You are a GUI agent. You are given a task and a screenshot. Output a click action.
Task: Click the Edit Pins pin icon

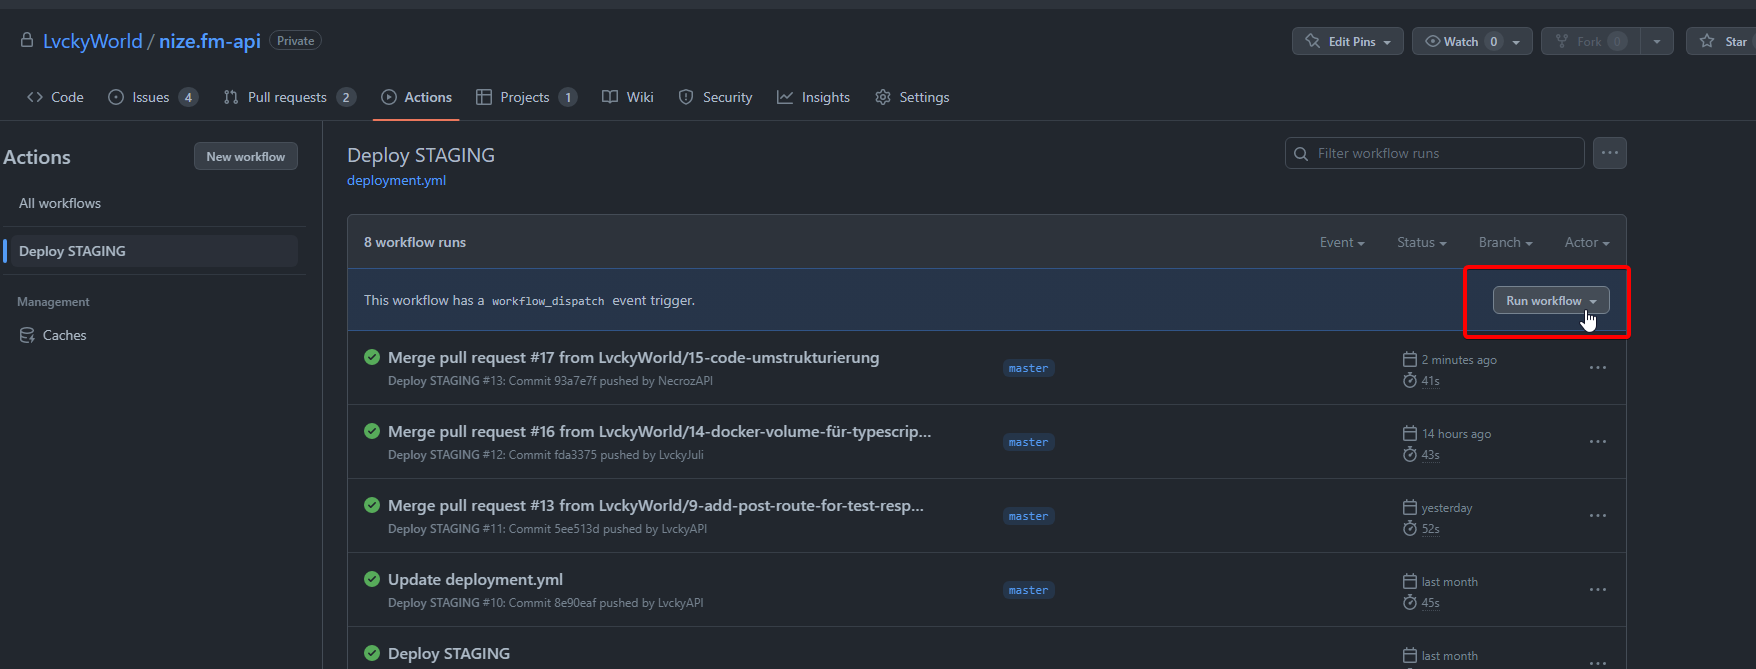pyautogui.click(x=1312, y=41)
